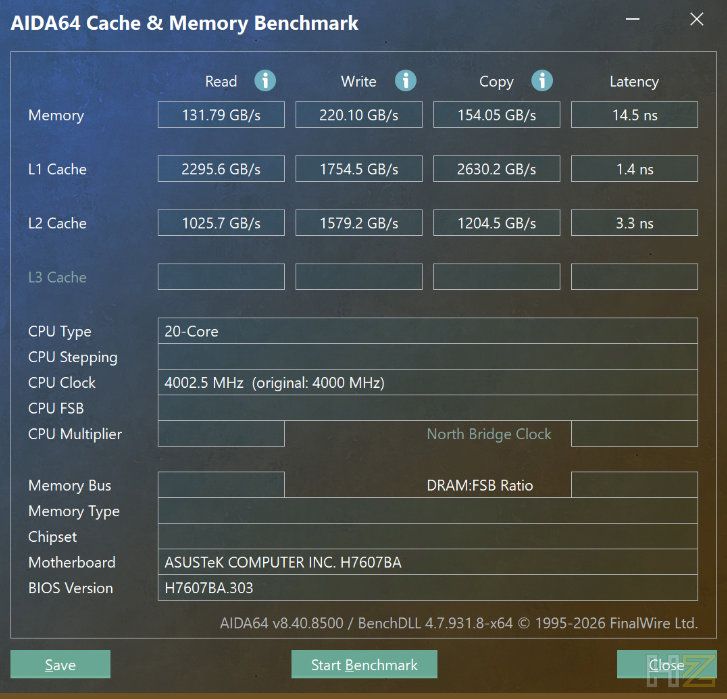Click the CPU Clock value 4002.5 MHz
This screenshot has width=727, height=699.
coord(427,382)
